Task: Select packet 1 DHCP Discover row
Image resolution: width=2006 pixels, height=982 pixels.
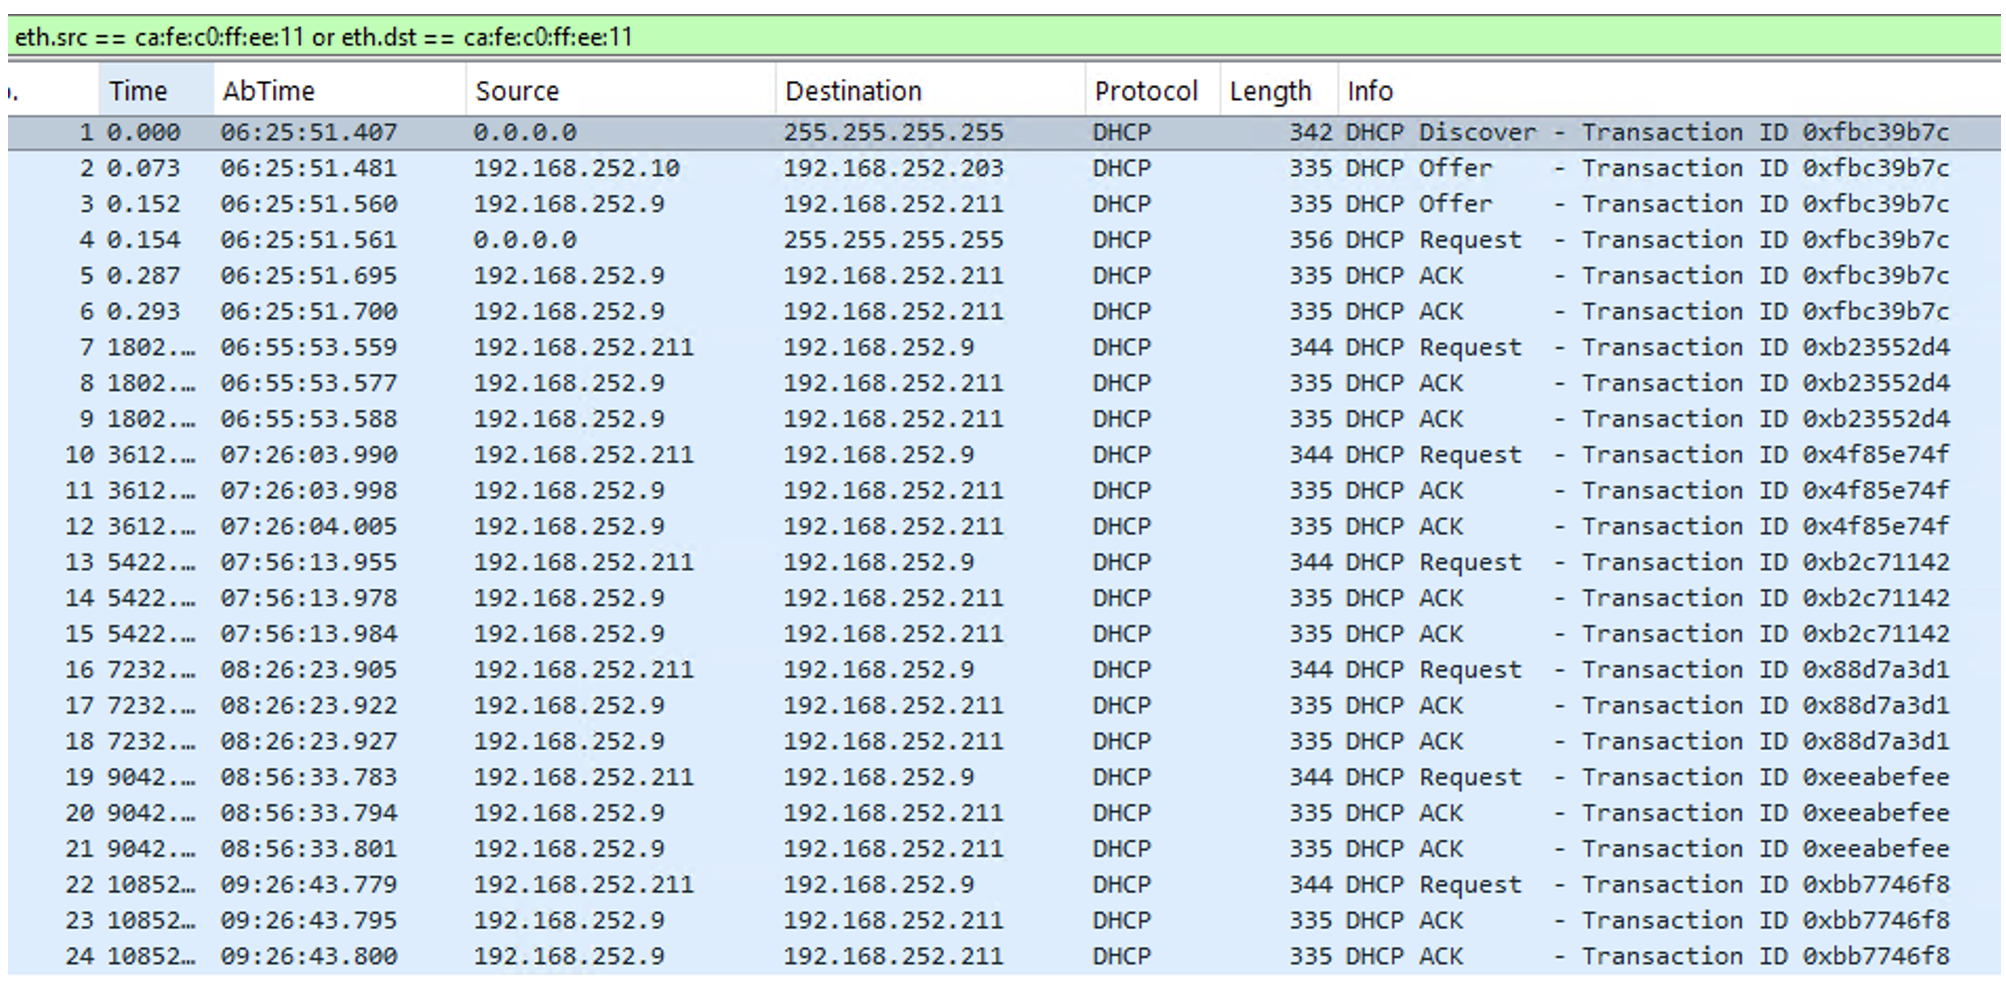Action: [x=1004, y=132]
